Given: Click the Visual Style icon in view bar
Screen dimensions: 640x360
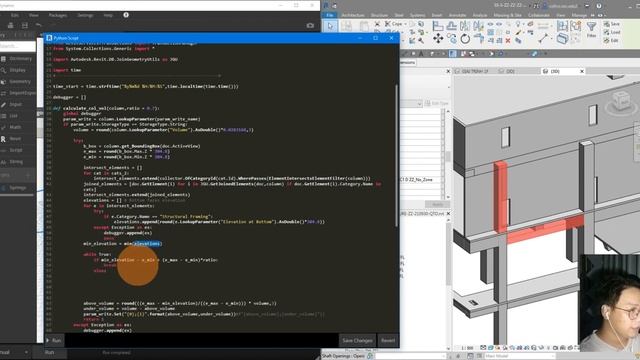Looking at the screenshot, I should point(491,348).
